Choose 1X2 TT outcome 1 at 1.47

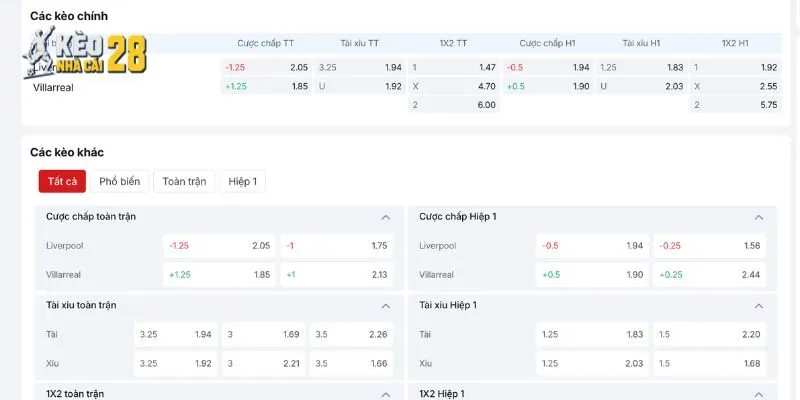pyautogui.click(x=454, y=67)
